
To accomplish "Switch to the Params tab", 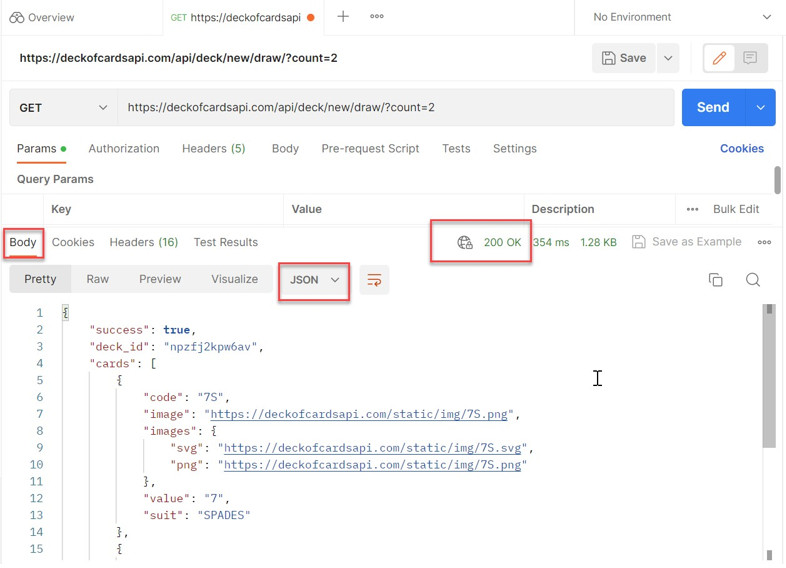I will [x=41, y=149].
